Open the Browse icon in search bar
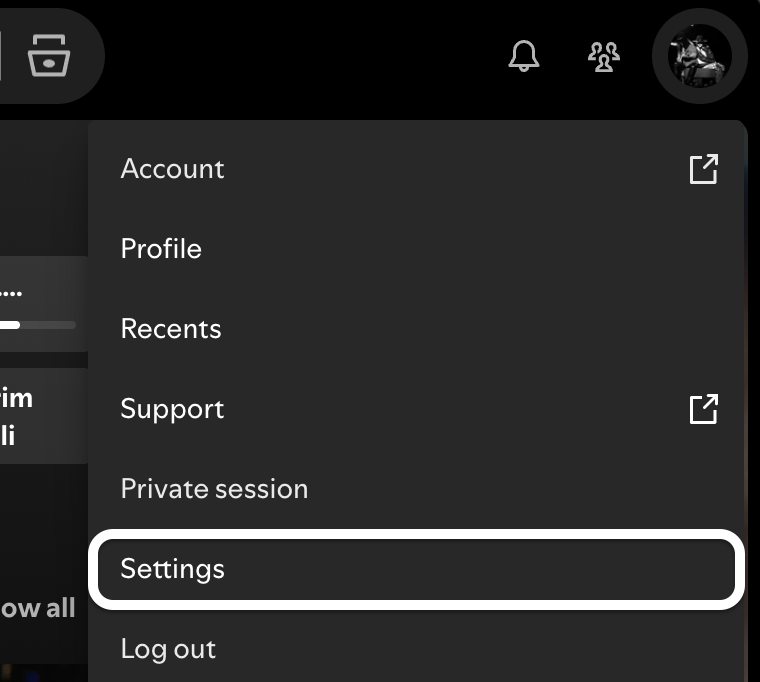 [49, 56]
